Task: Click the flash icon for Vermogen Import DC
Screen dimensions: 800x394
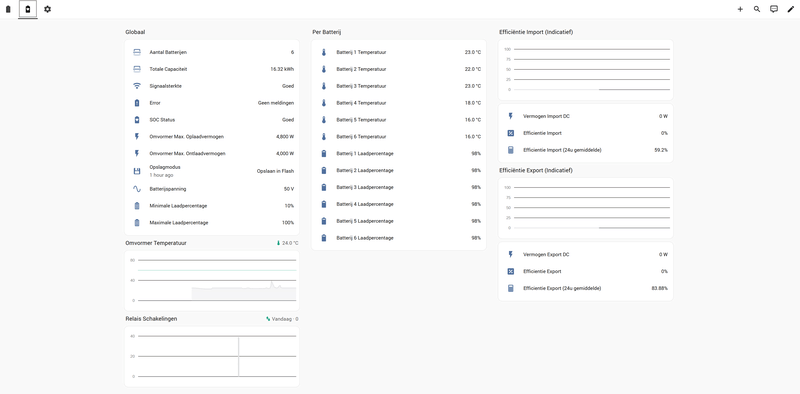Action: tap(510, 116)
